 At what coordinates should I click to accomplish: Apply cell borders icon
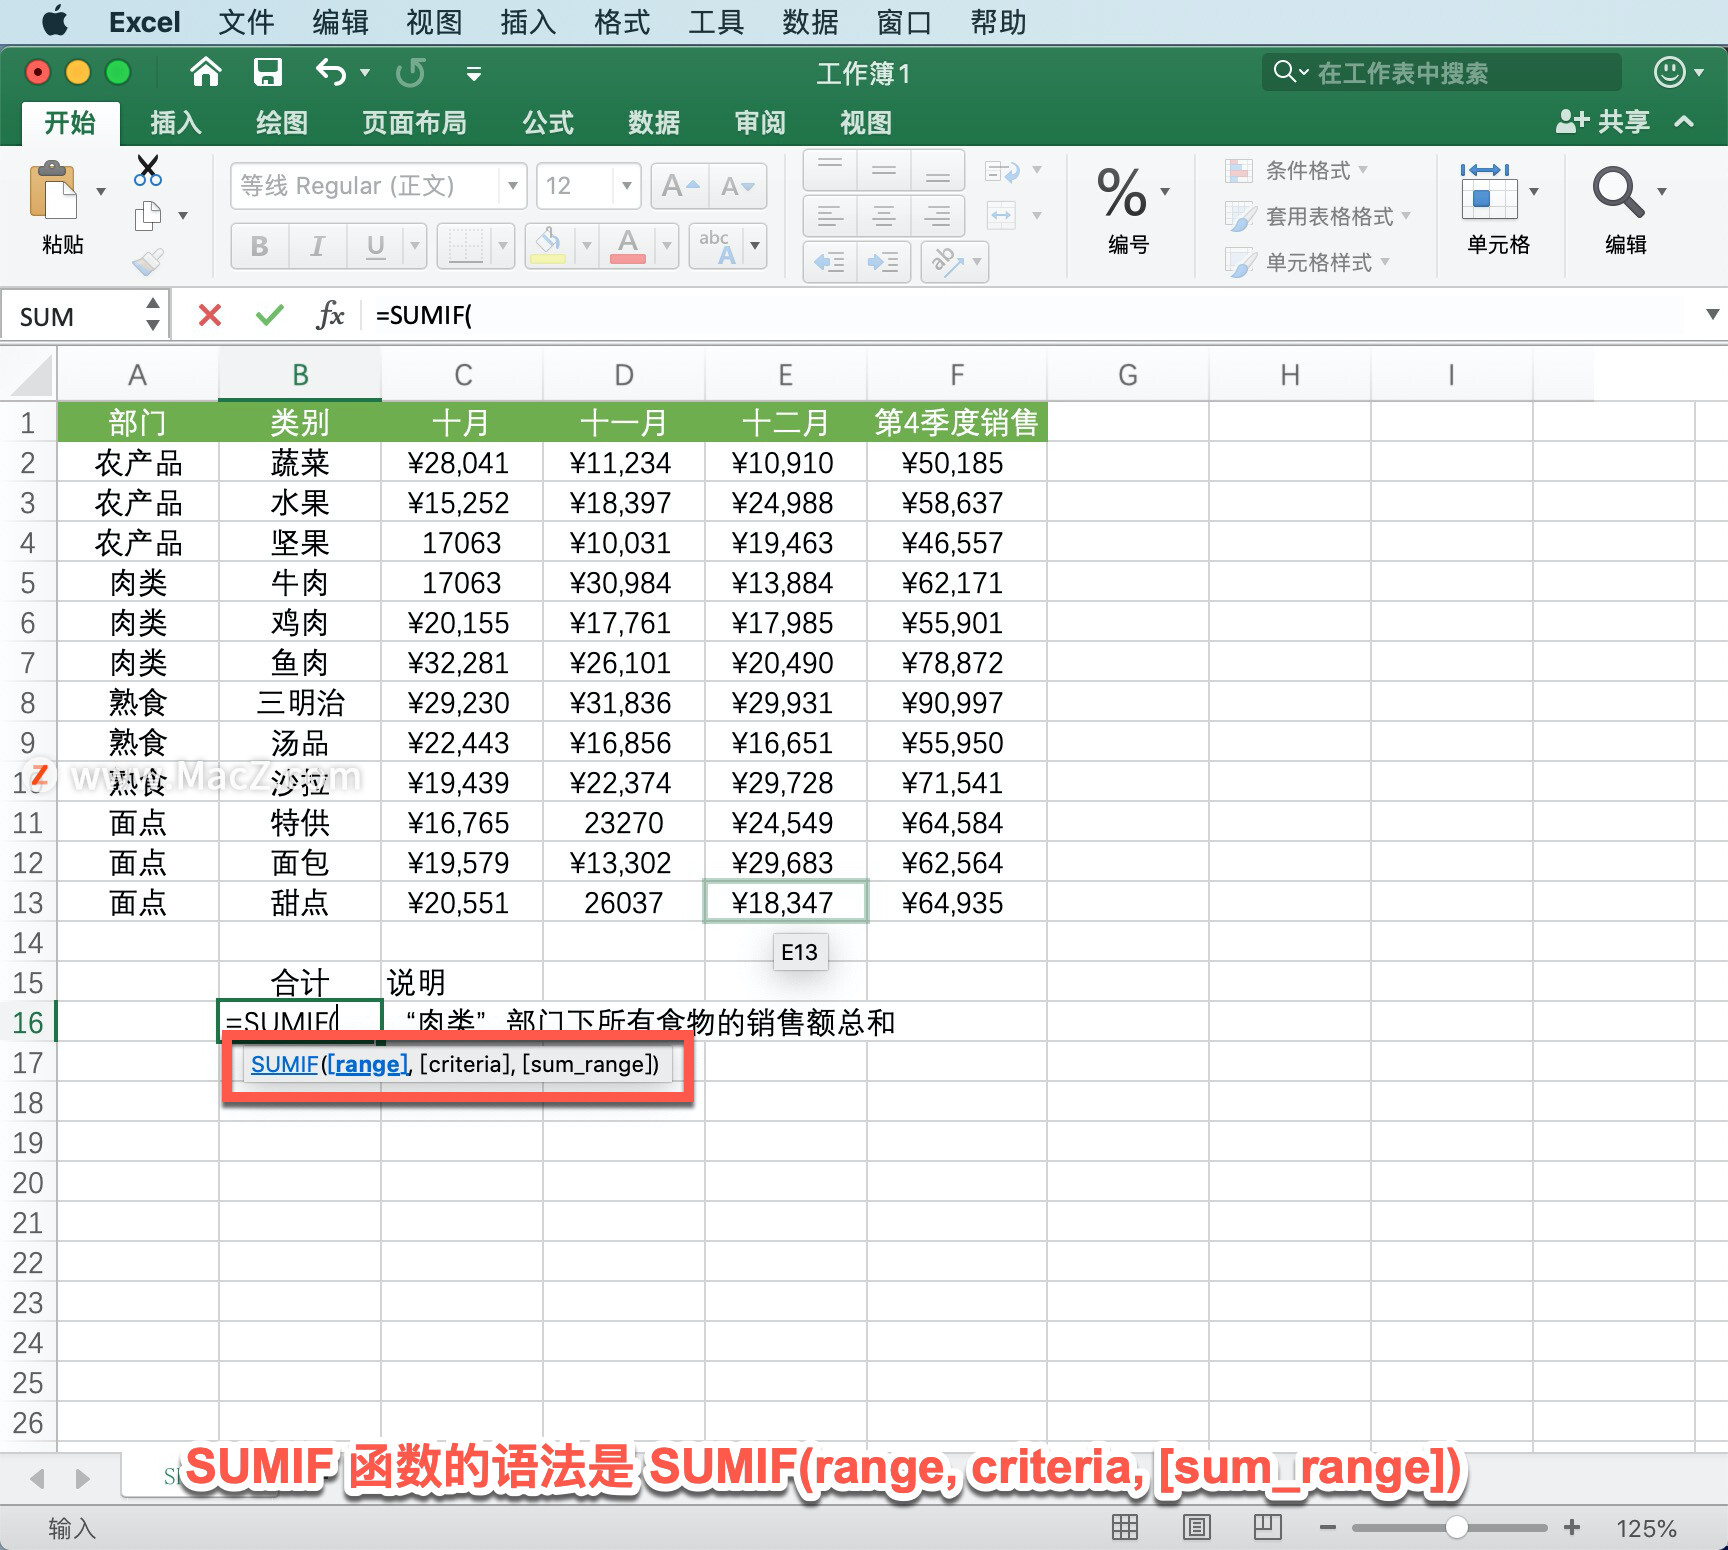[466, 246]
